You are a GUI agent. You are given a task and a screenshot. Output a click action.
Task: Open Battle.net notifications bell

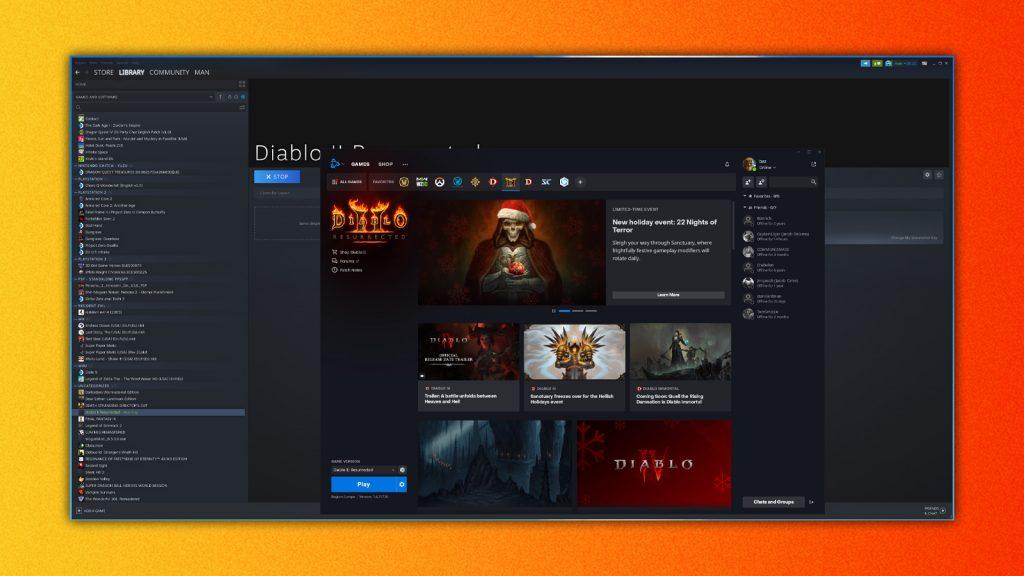pos(727,165)
